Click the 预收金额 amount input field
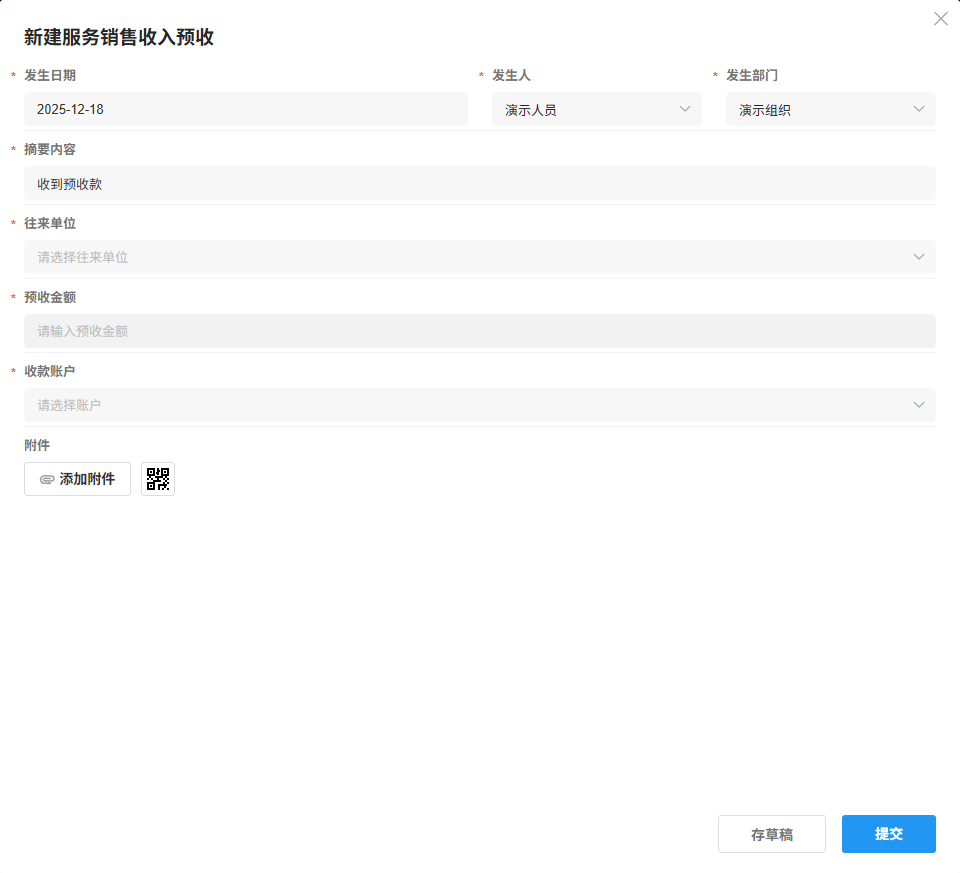This screenshot has height=873, width=960. coord(479,331)
